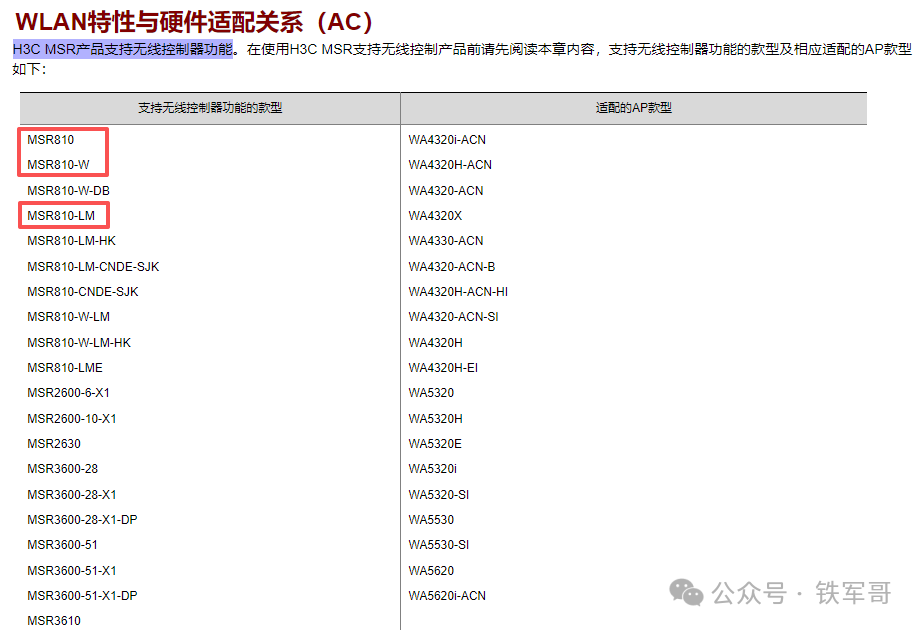The height and width of the screenshot is (630, 921).
Task: Click the WA4320H-EI AP model
Action: coord(443,368)
